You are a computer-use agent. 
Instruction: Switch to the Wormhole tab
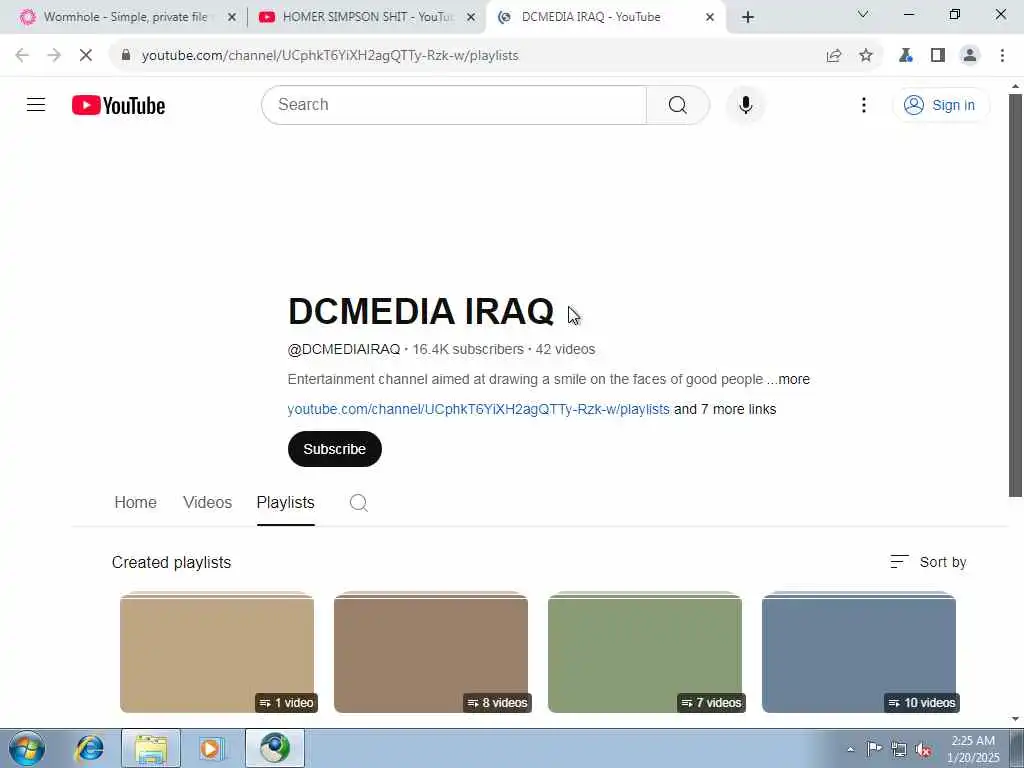124,17
